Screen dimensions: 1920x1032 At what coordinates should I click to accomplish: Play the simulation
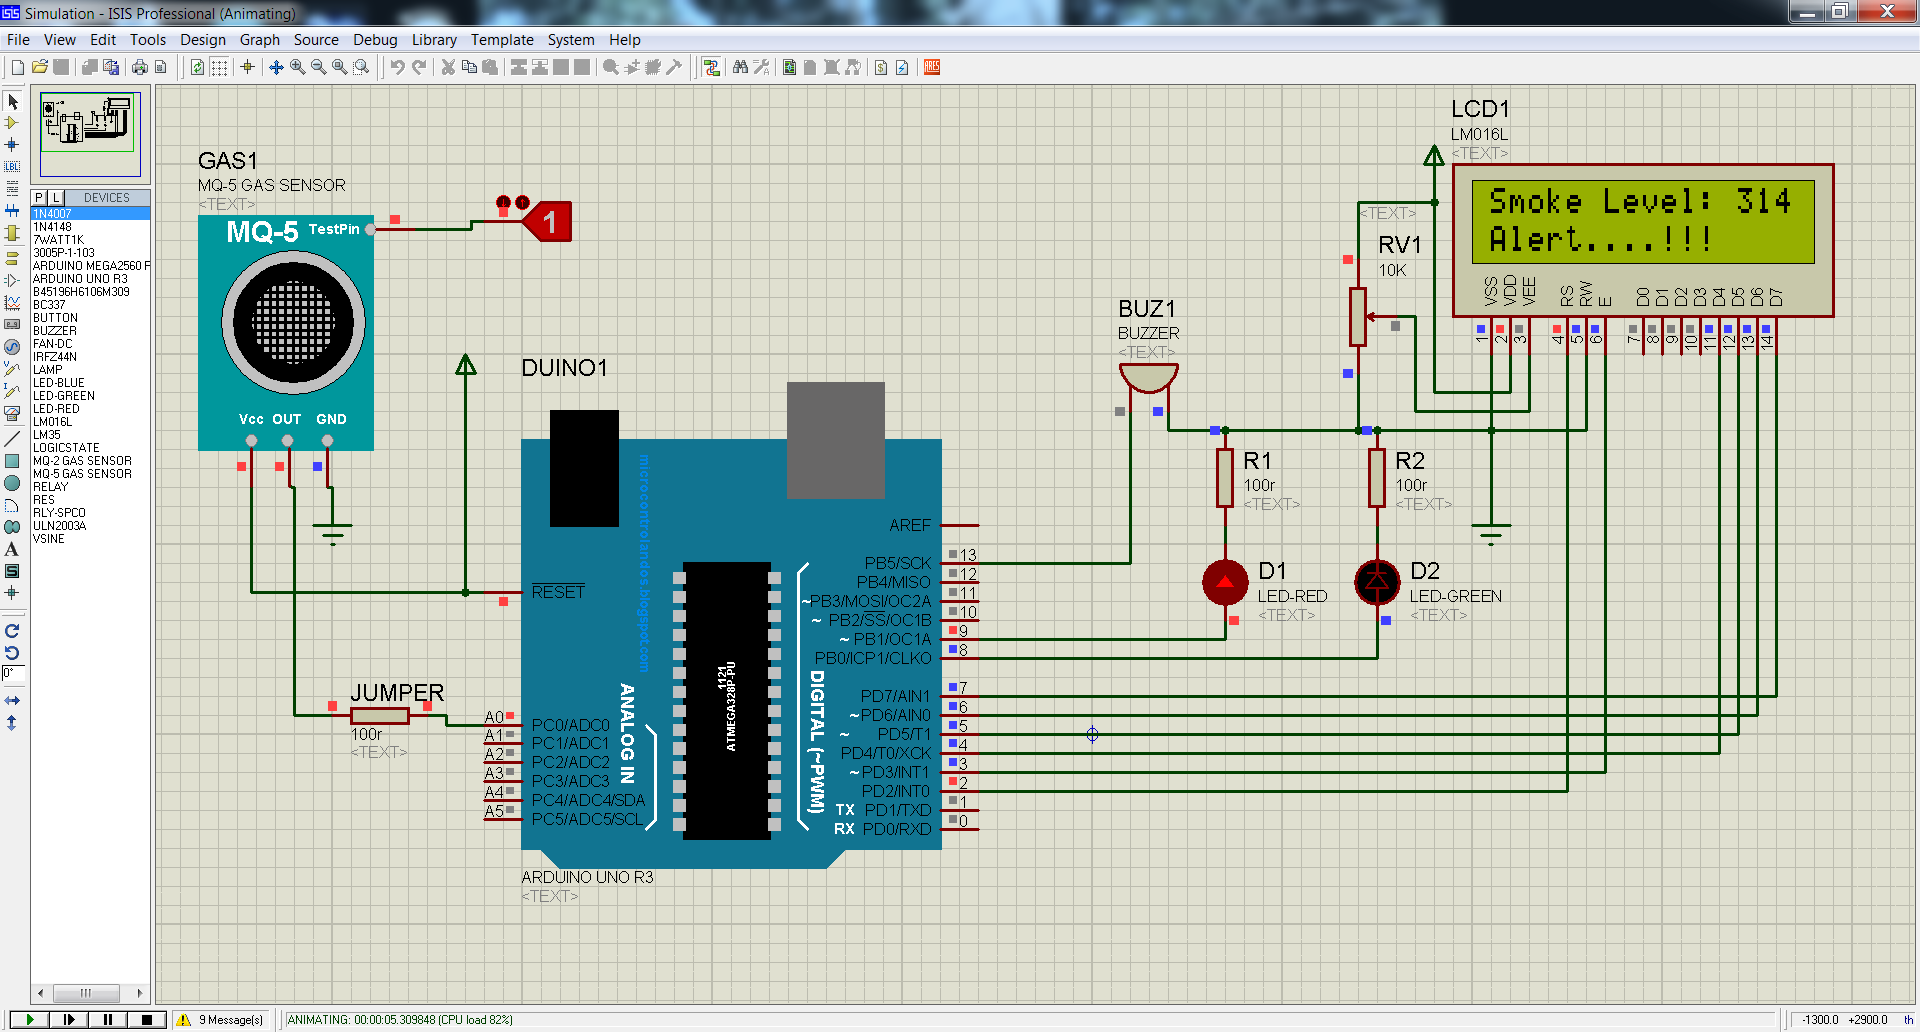point(30,1020)
